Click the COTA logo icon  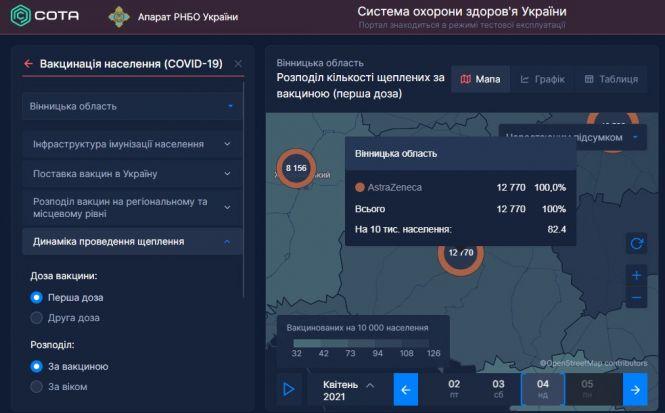[20, 16]
